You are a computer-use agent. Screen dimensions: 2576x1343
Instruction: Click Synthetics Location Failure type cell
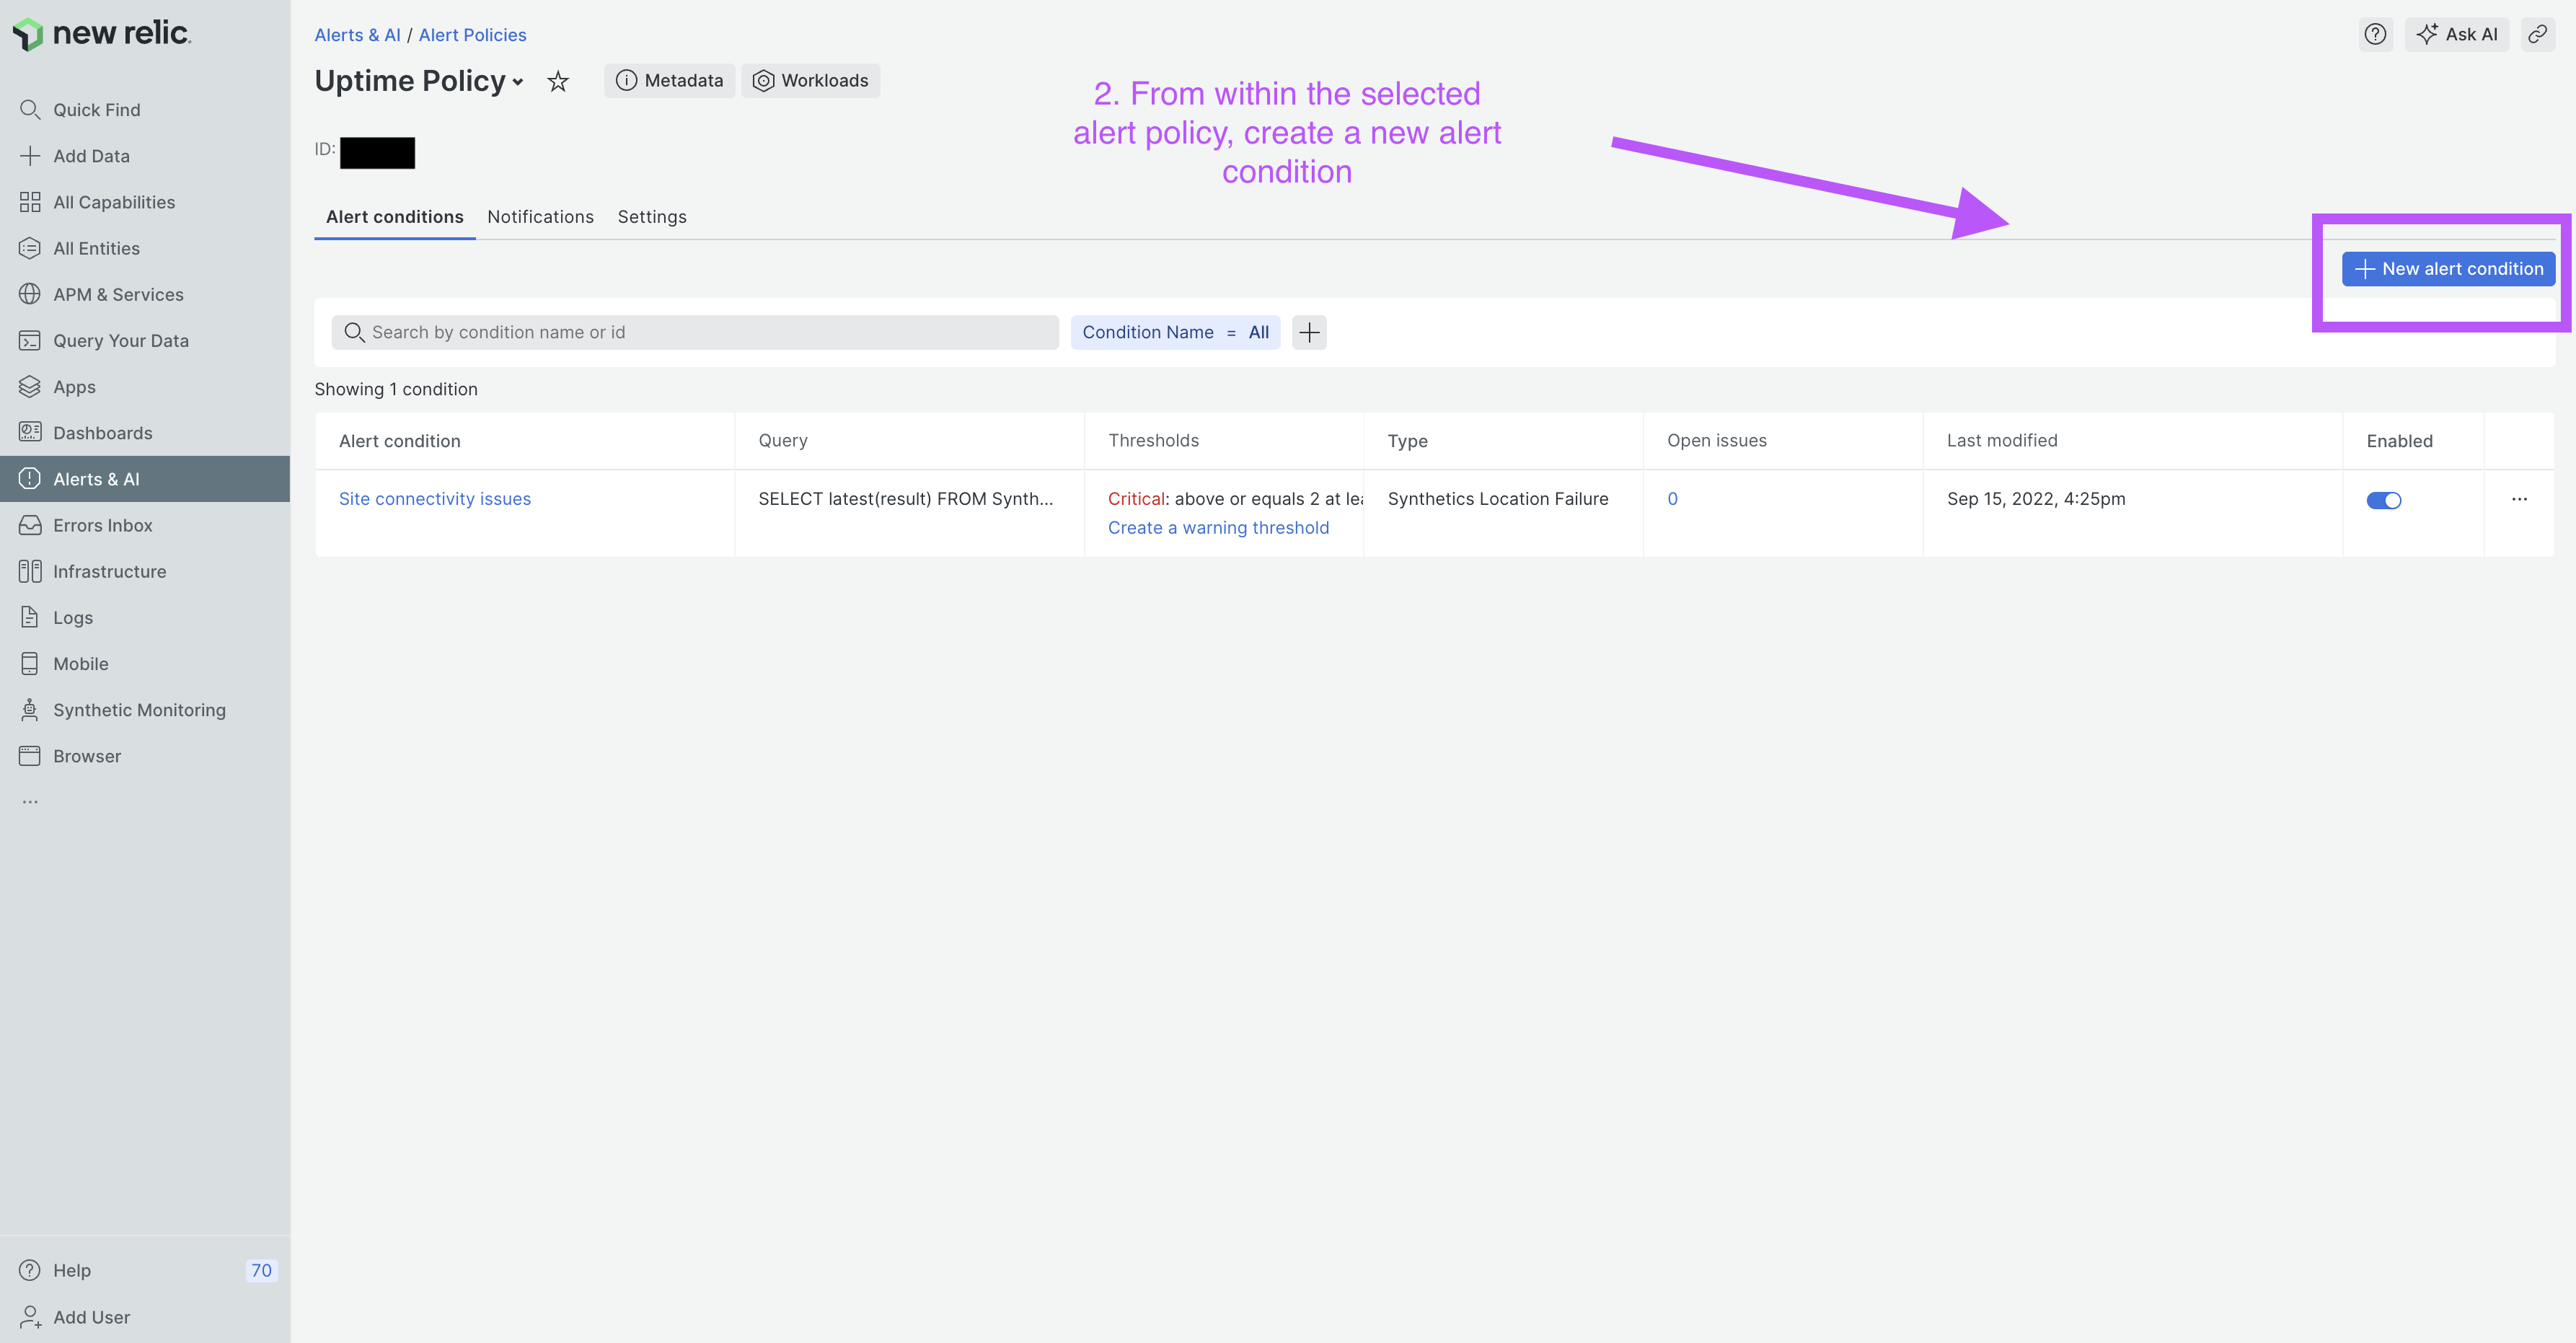coord(1498,499)
